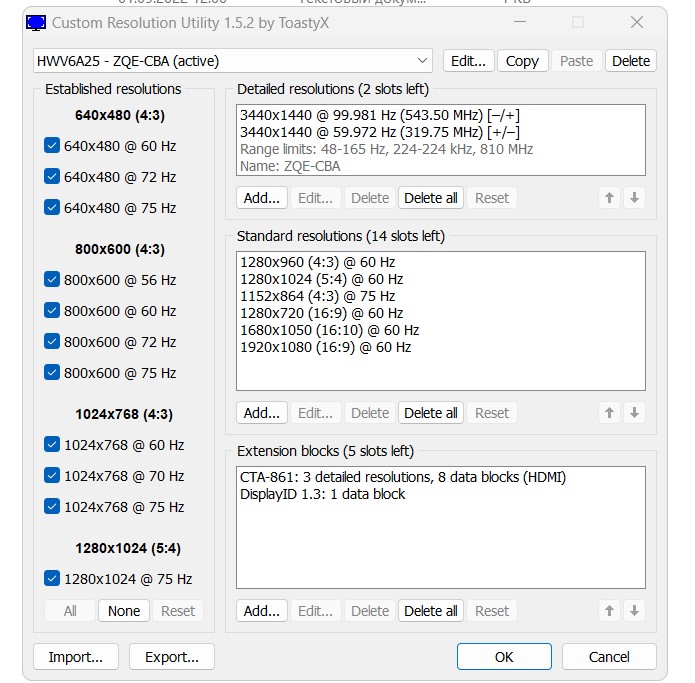This screenshot has width=695, height=683.
Task: Select the 3440x1440 @ 99.981 Hz entry
Action: pyautogui.click(x=366, y=115)
